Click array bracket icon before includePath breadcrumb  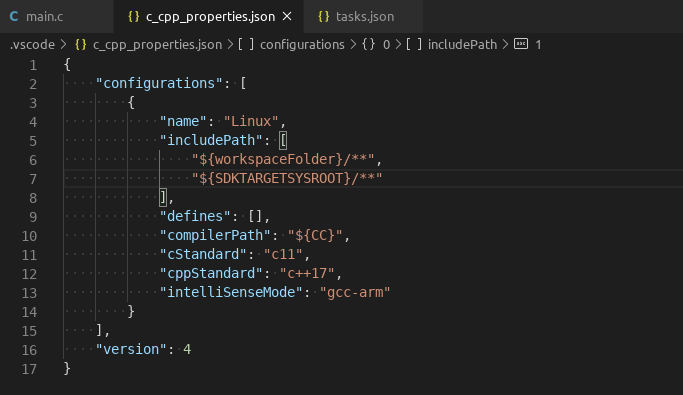point(414,44)
